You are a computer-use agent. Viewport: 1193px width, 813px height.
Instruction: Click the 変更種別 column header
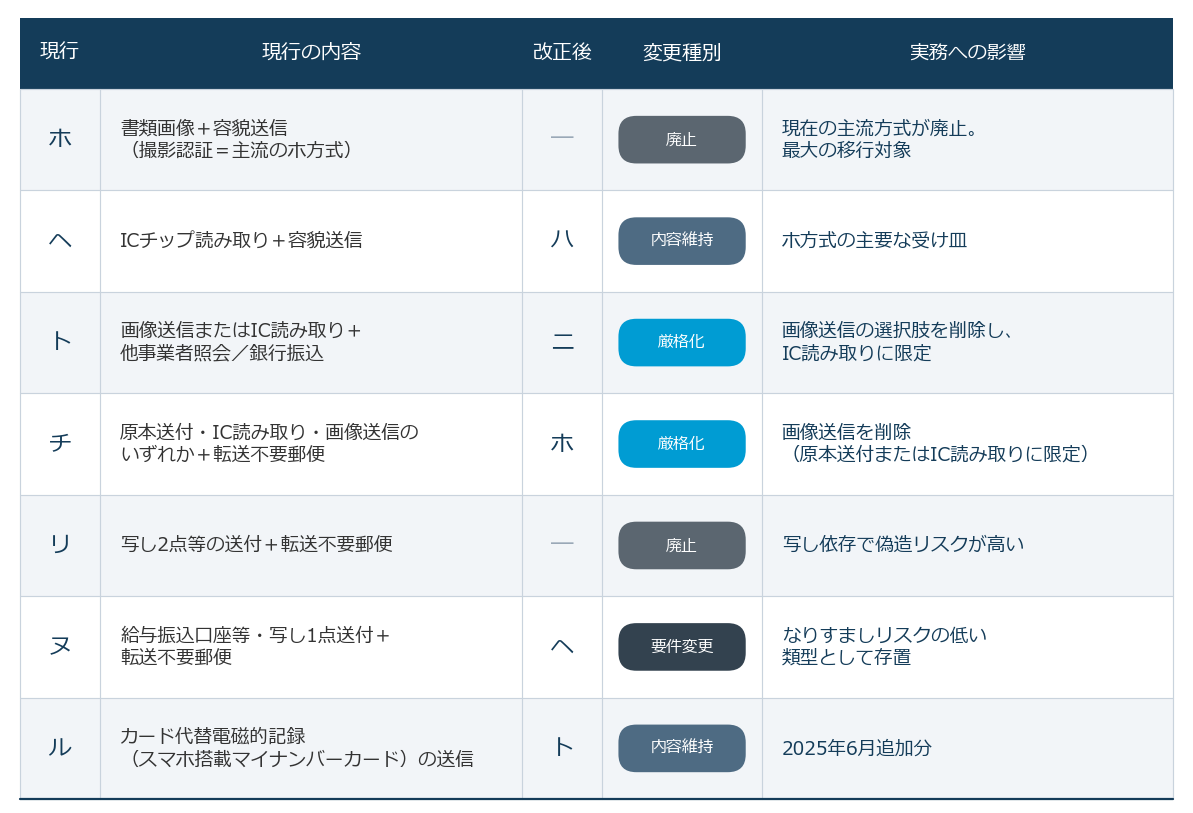click(682, 52)
